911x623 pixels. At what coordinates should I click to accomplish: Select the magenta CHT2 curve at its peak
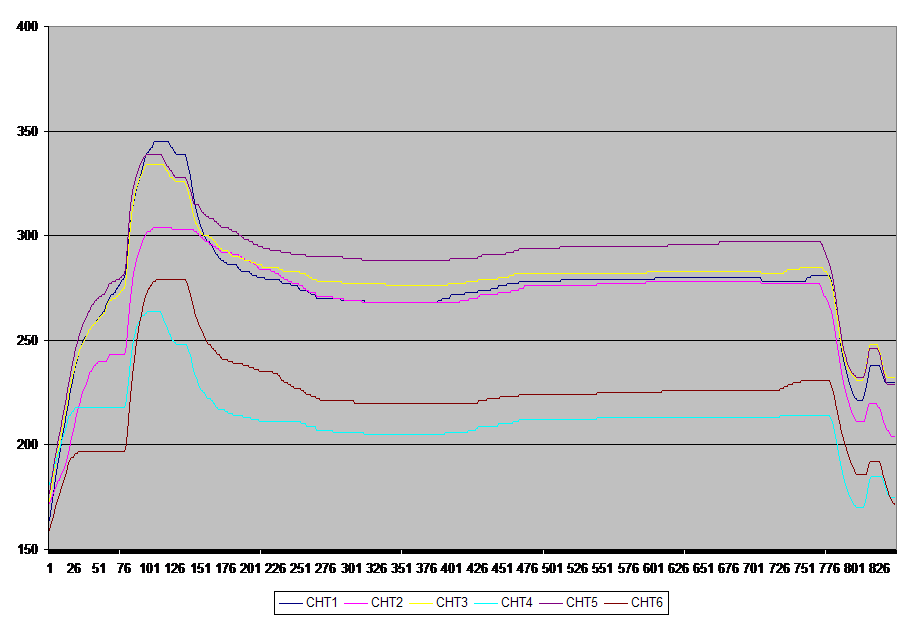tap(160, 227)
